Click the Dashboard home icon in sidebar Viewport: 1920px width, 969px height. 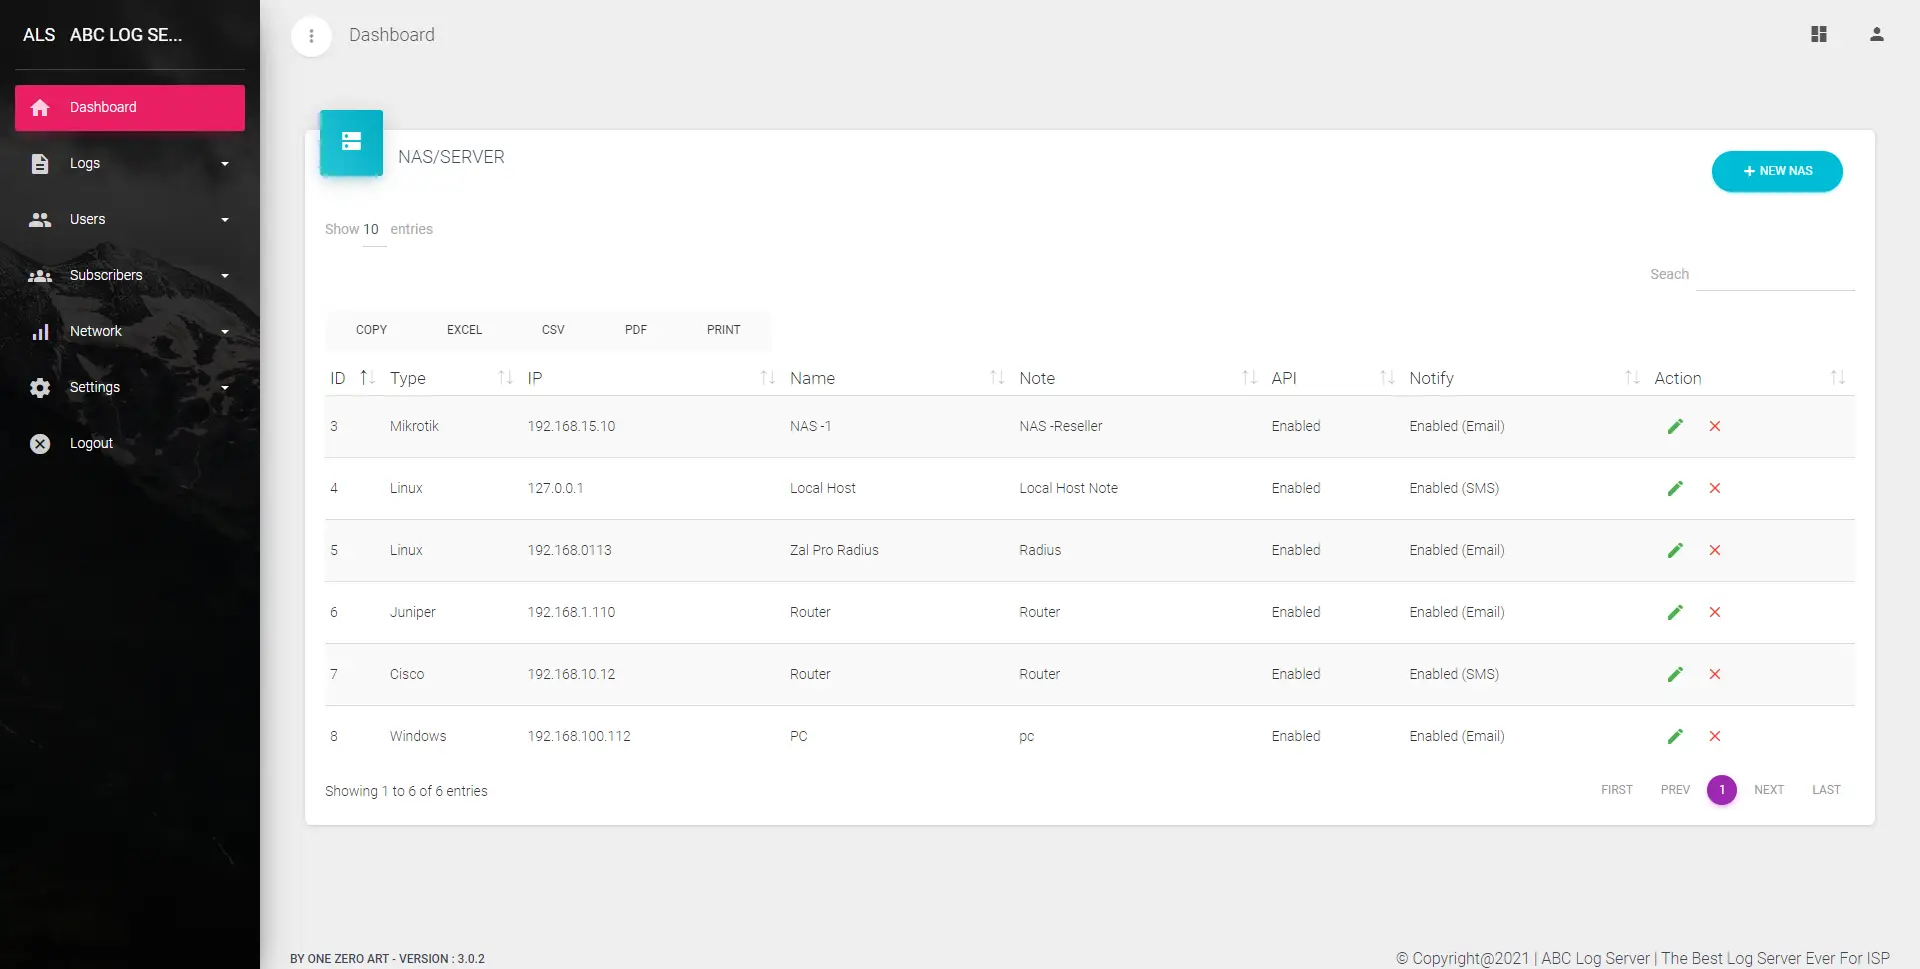[x=40, y=107]
